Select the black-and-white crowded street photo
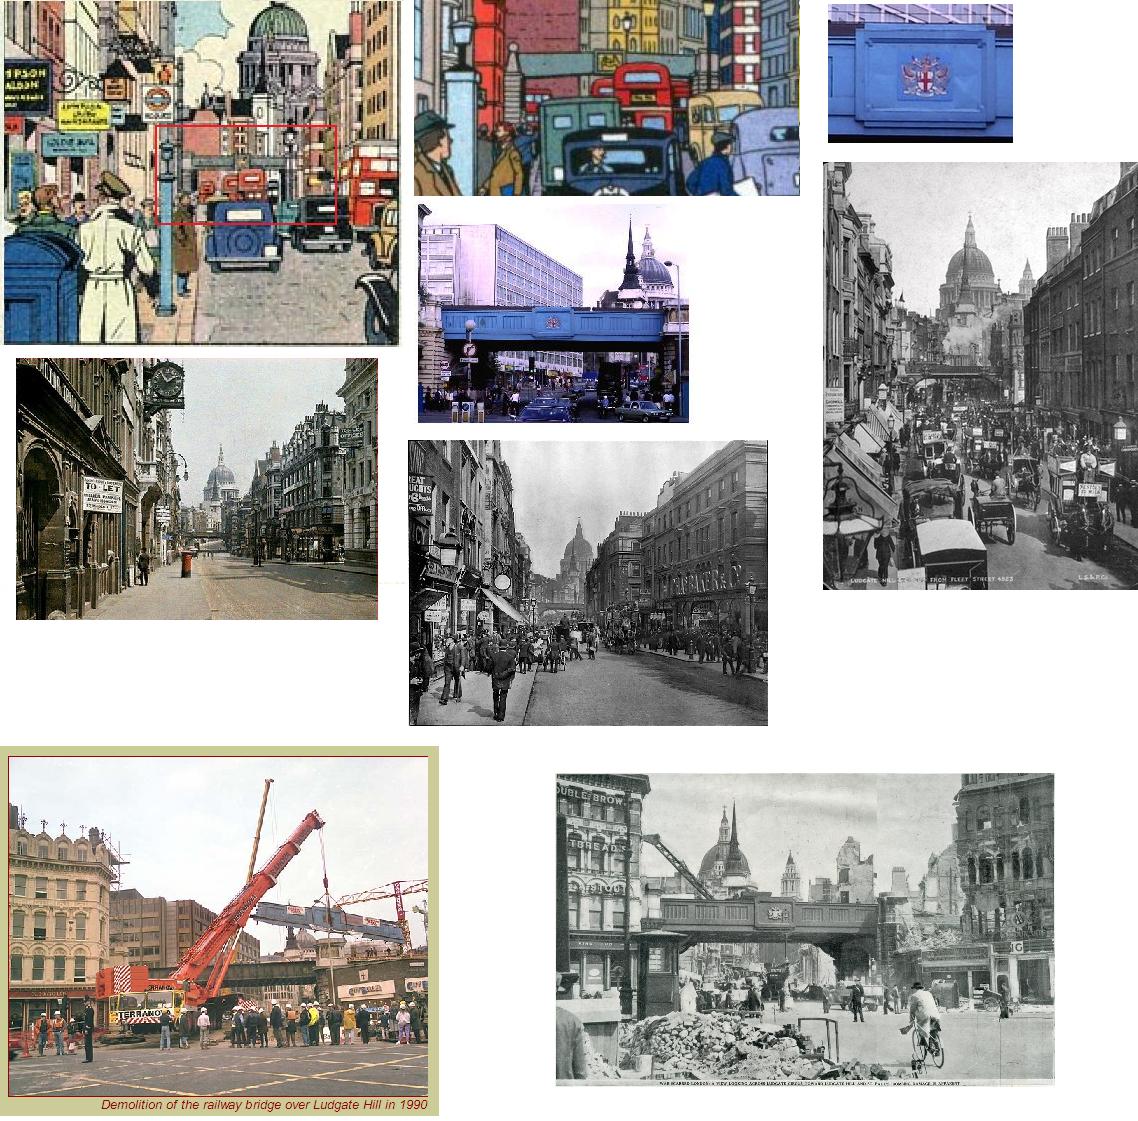Screen dimensions: 1138x1121 [x=587, y=582]
